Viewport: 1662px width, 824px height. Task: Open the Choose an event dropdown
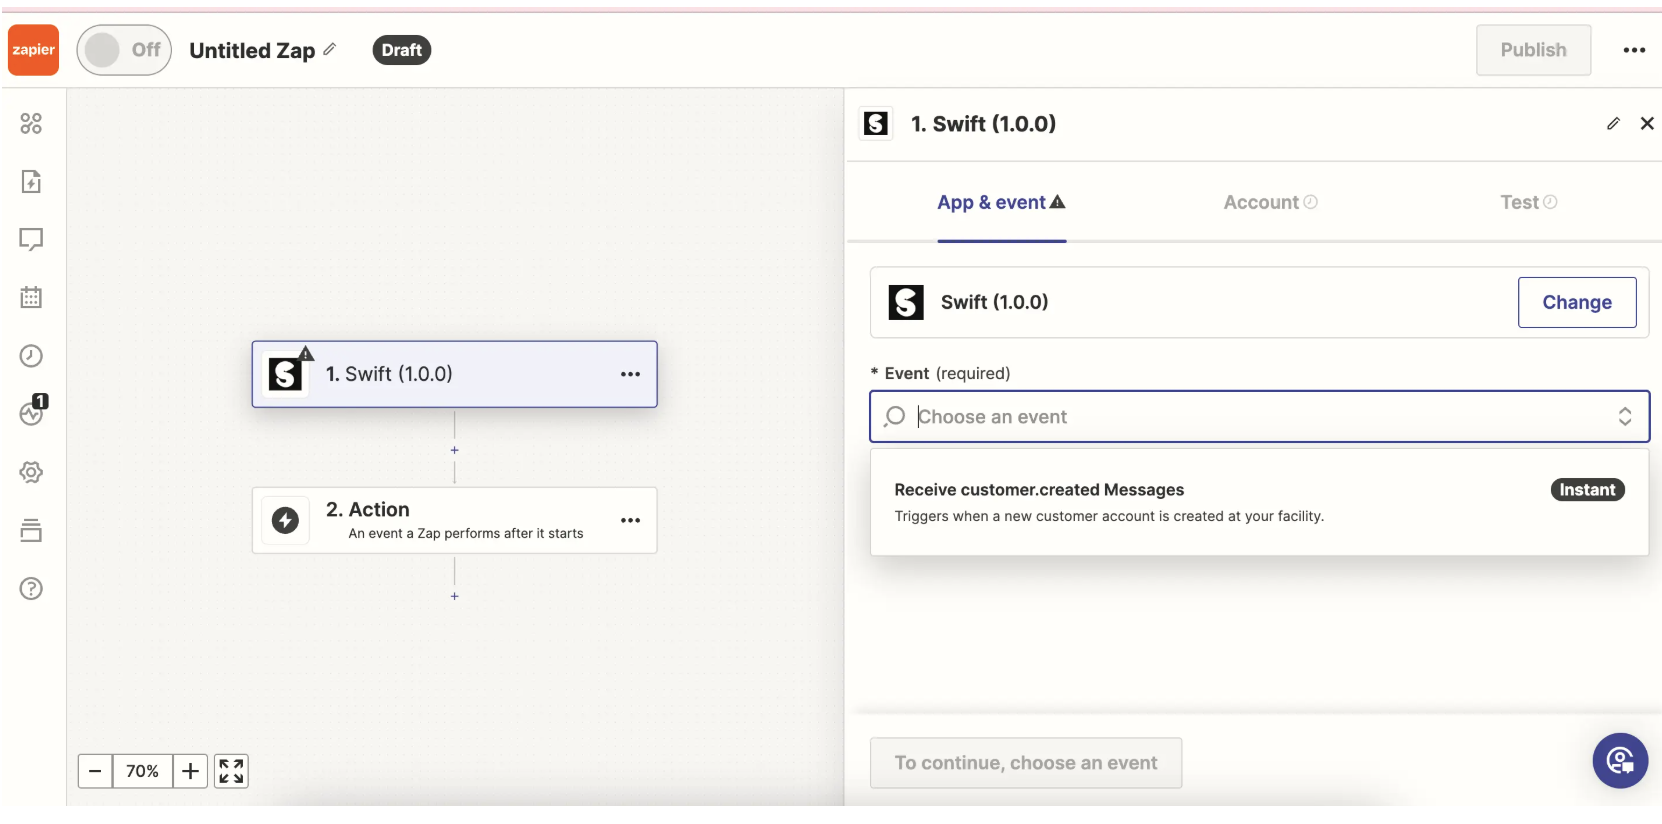[1259, 417]
